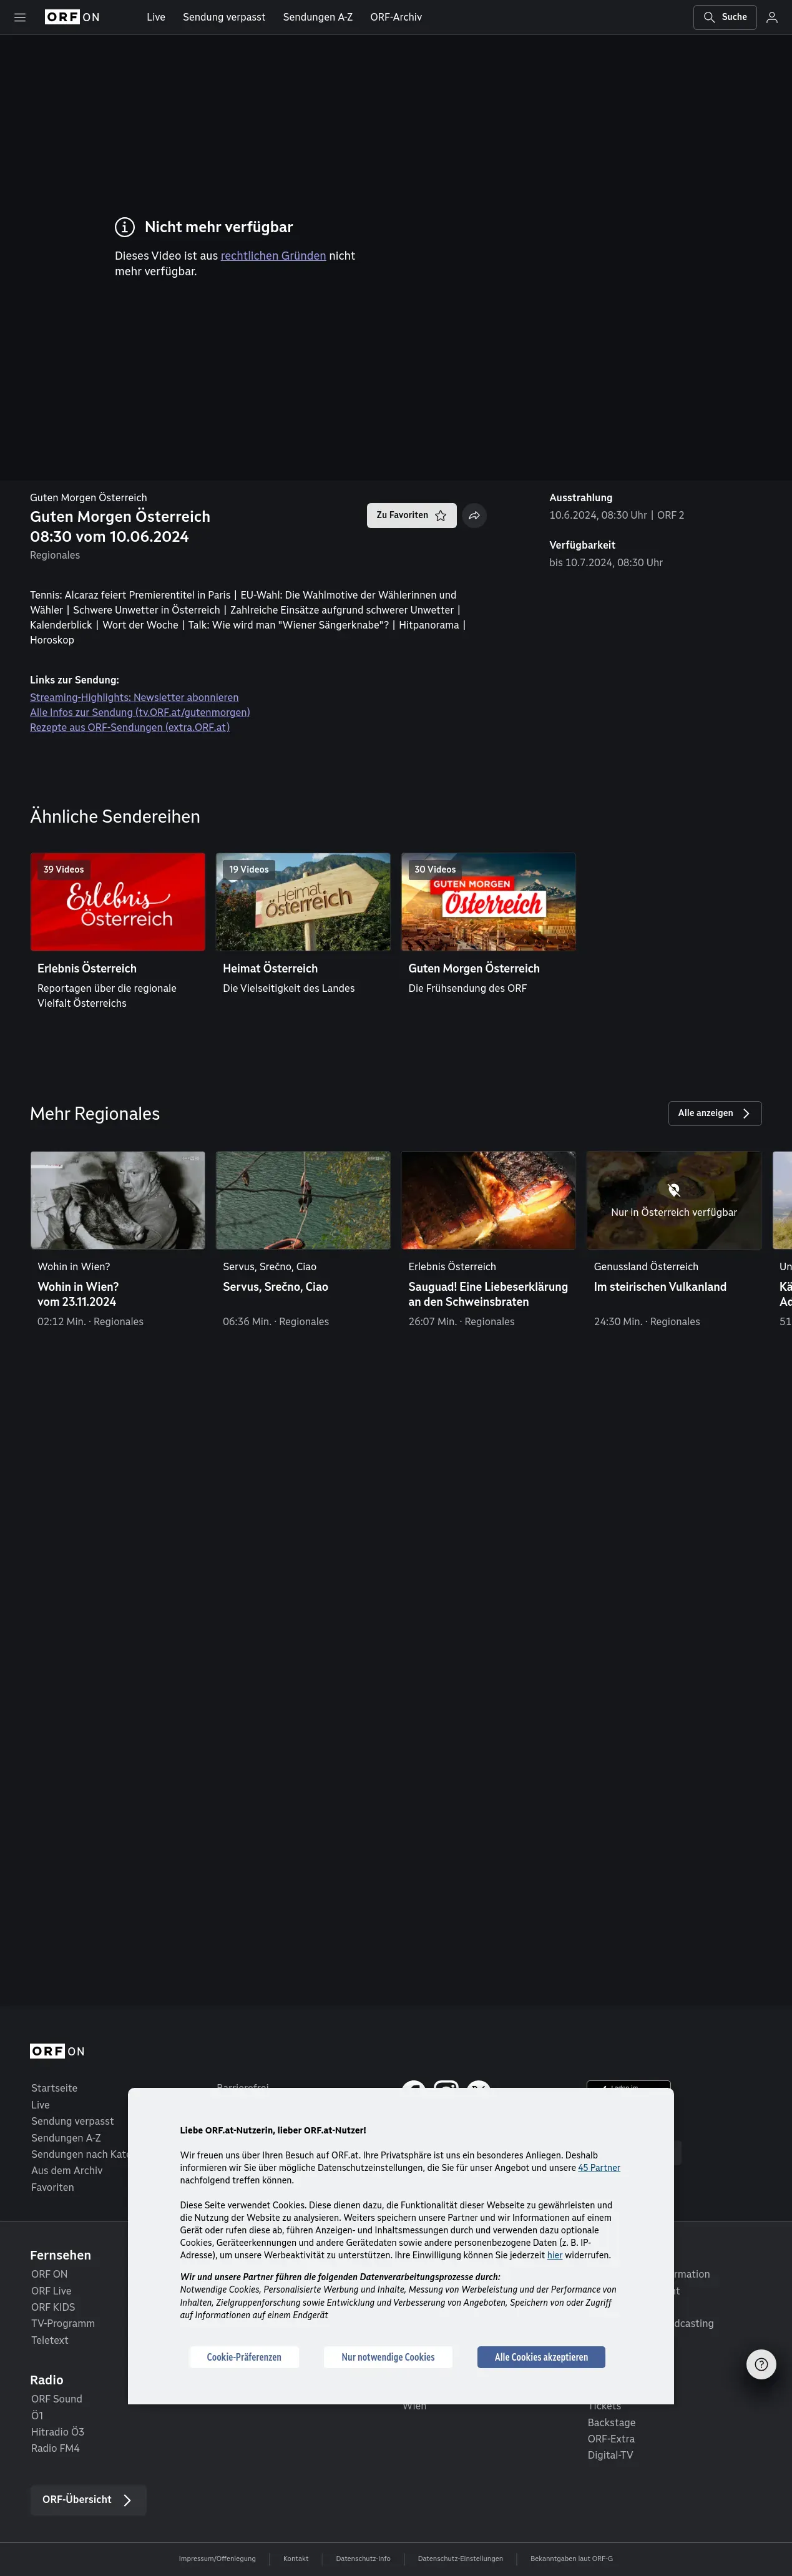Open ORF-Übersicht chevron button

(x=88, y=2500)
